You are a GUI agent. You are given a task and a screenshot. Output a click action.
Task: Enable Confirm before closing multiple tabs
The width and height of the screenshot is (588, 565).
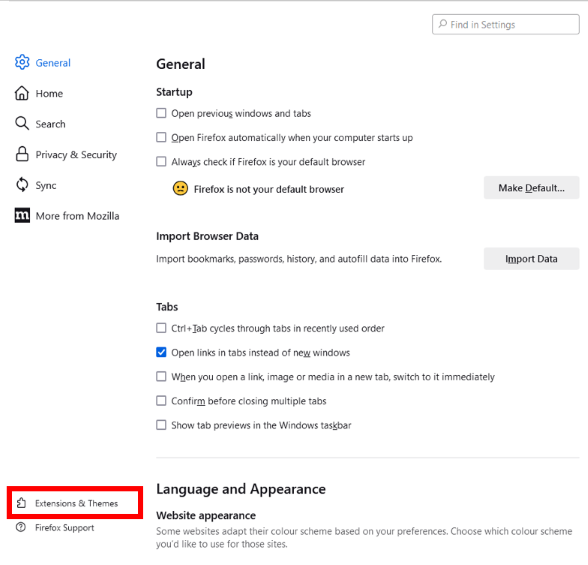tap(161, 401)
